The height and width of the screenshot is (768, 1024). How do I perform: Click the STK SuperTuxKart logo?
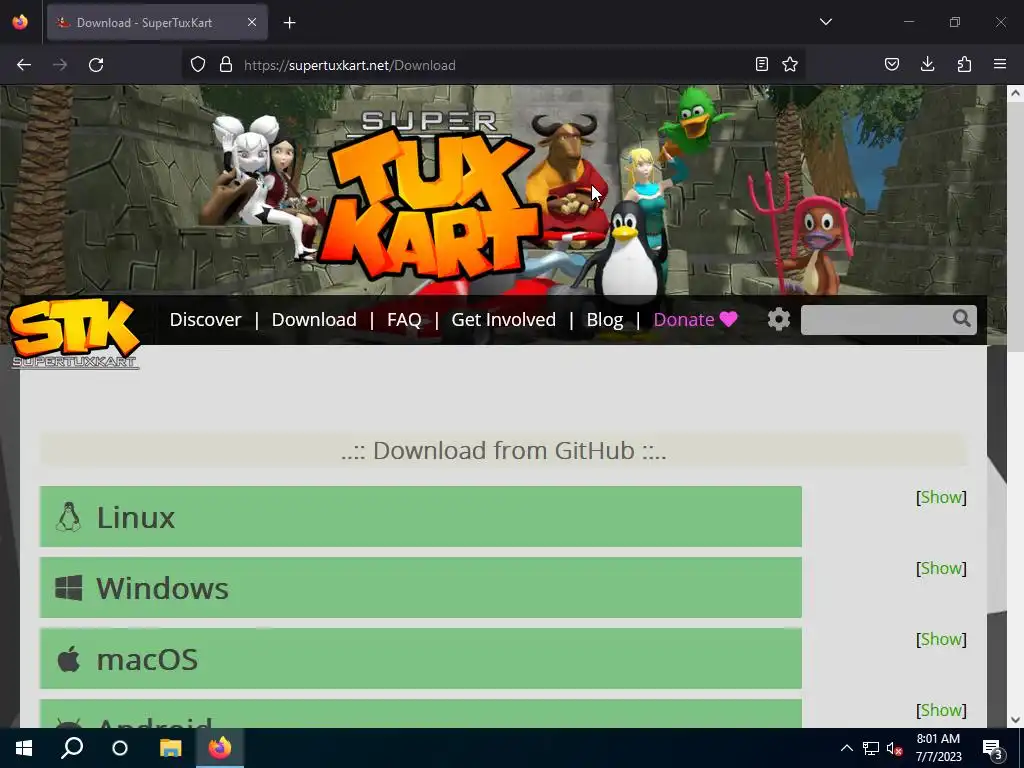[x=74, y=333]
